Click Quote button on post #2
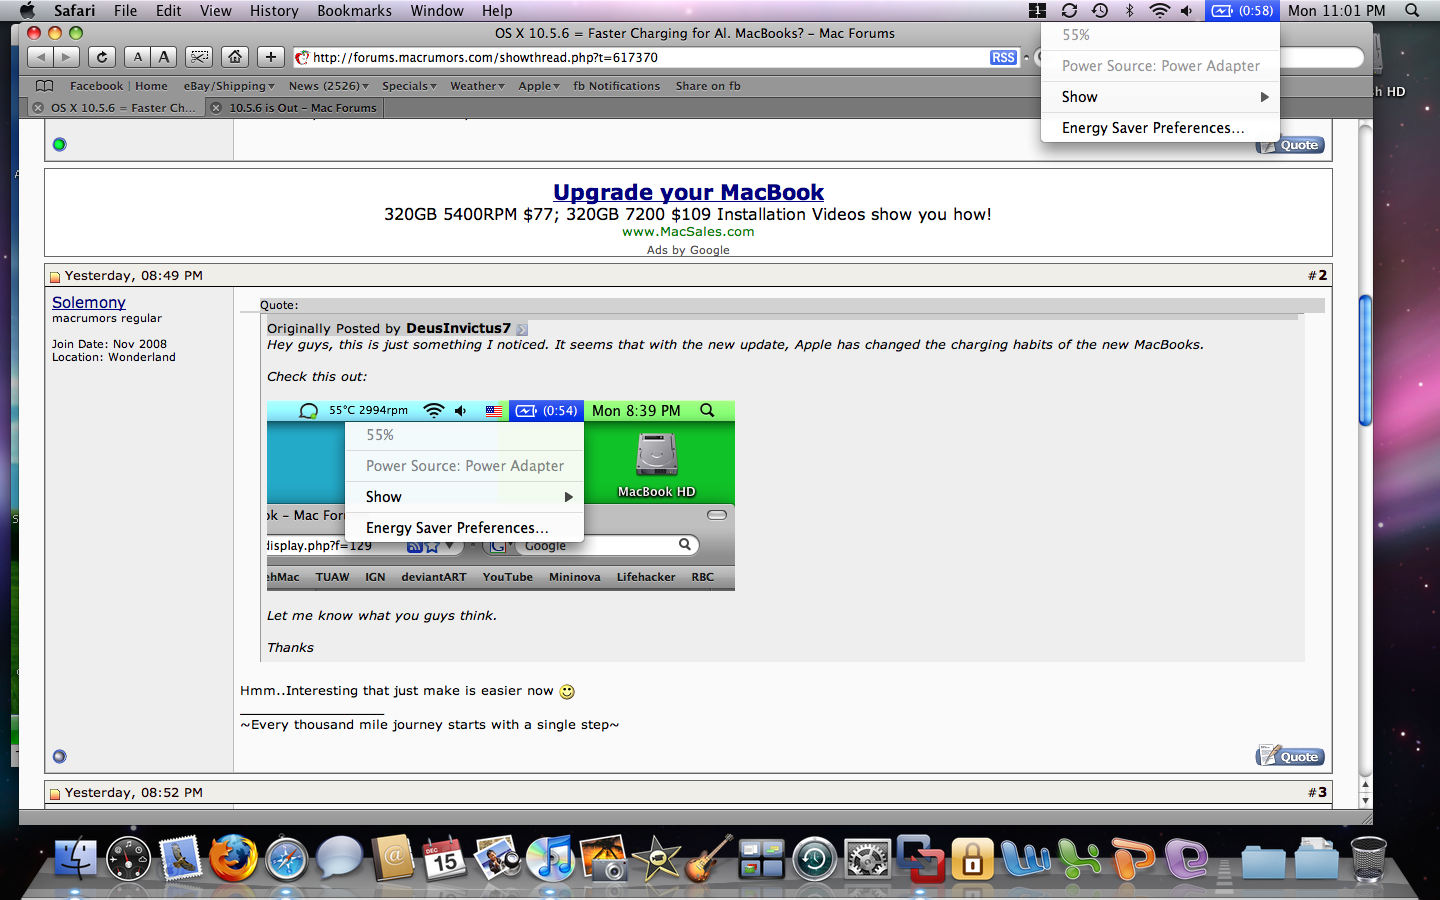 click(1290, 756)
